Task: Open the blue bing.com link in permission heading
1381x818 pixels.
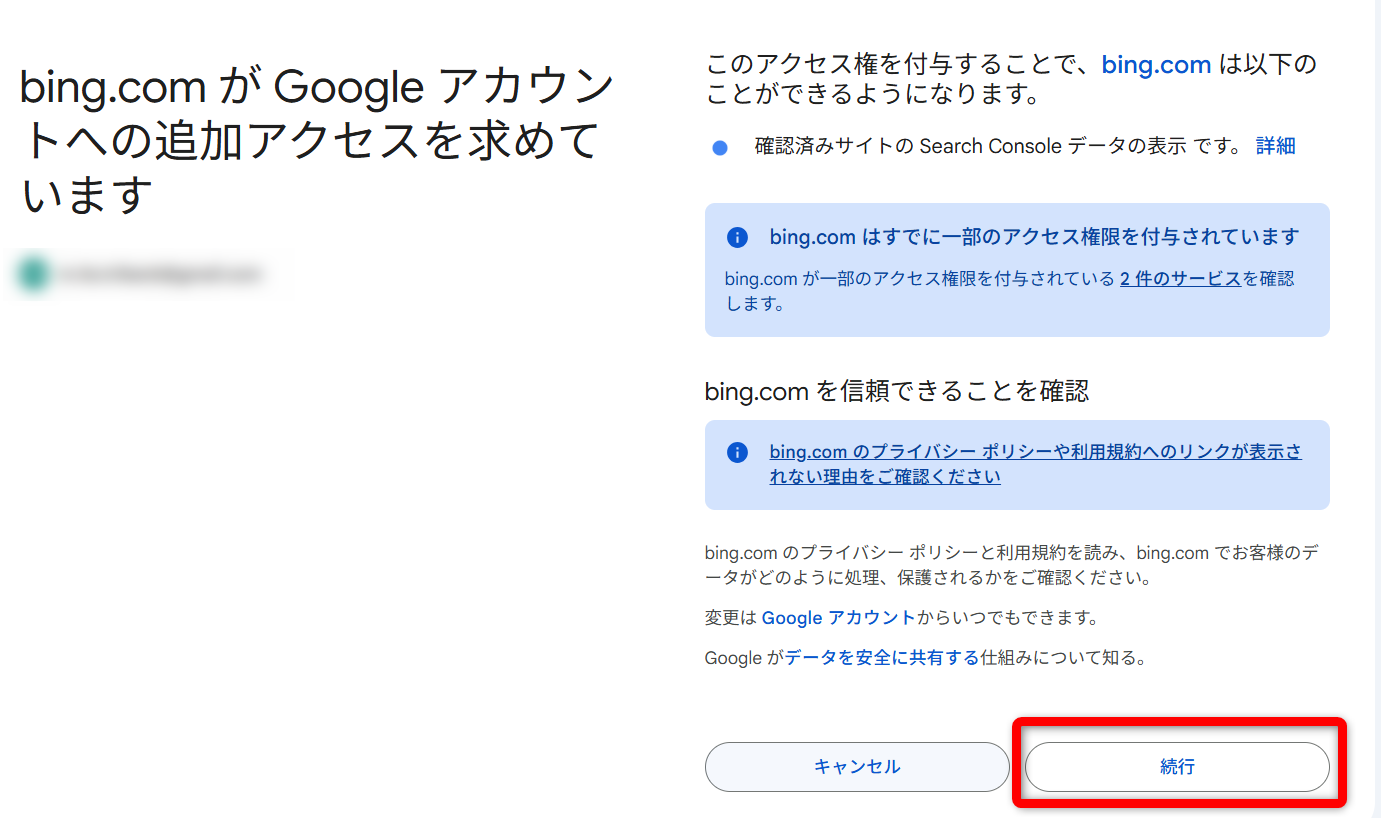Action: coord(1156,66)
